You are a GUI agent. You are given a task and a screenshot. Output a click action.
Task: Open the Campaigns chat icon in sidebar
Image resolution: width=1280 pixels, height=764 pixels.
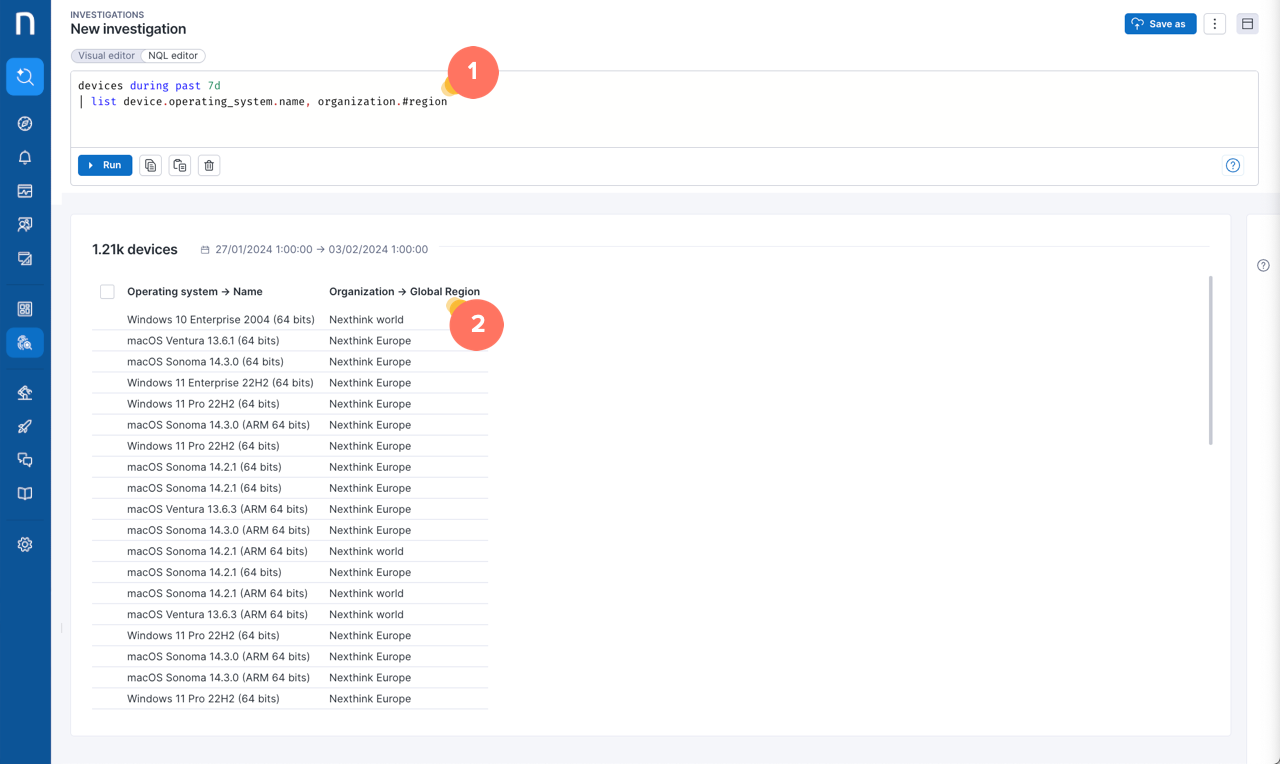click(x=24, y=459)
